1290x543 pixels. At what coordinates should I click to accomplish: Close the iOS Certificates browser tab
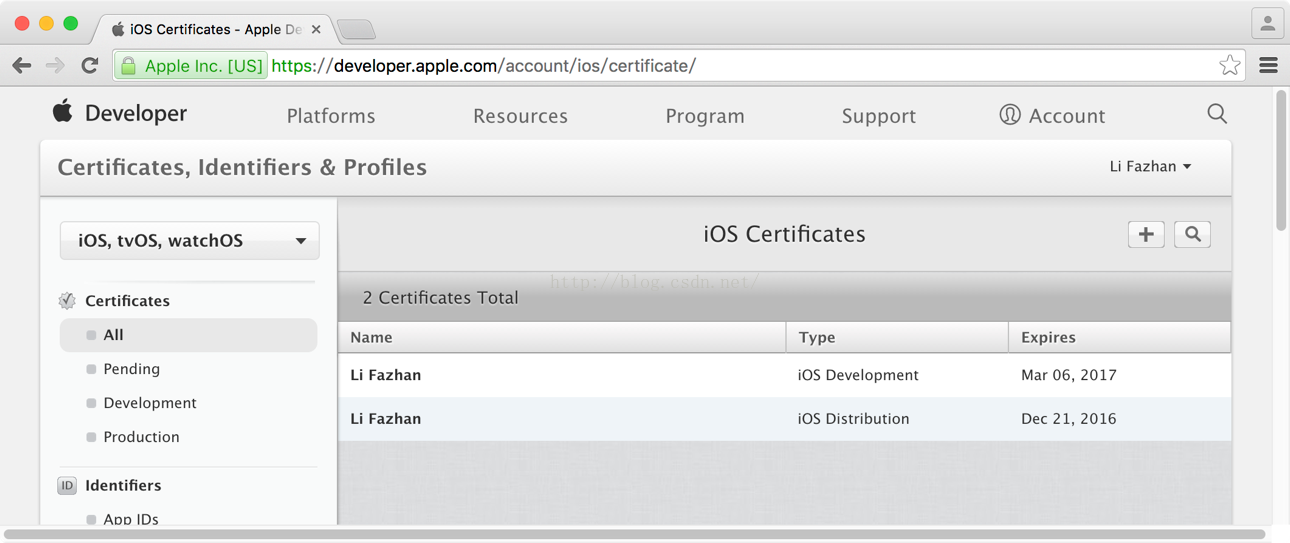click(x=316, y=30)
